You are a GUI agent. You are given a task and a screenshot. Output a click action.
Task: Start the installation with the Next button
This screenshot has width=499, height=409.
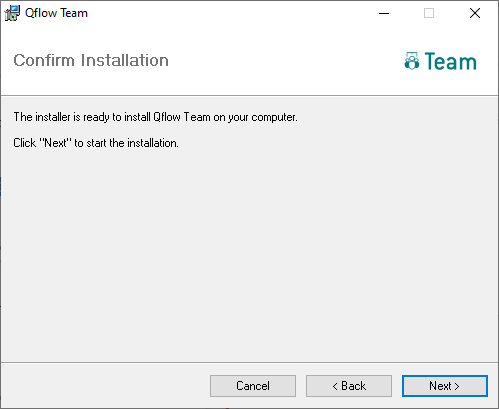click(x=445, y=386)
